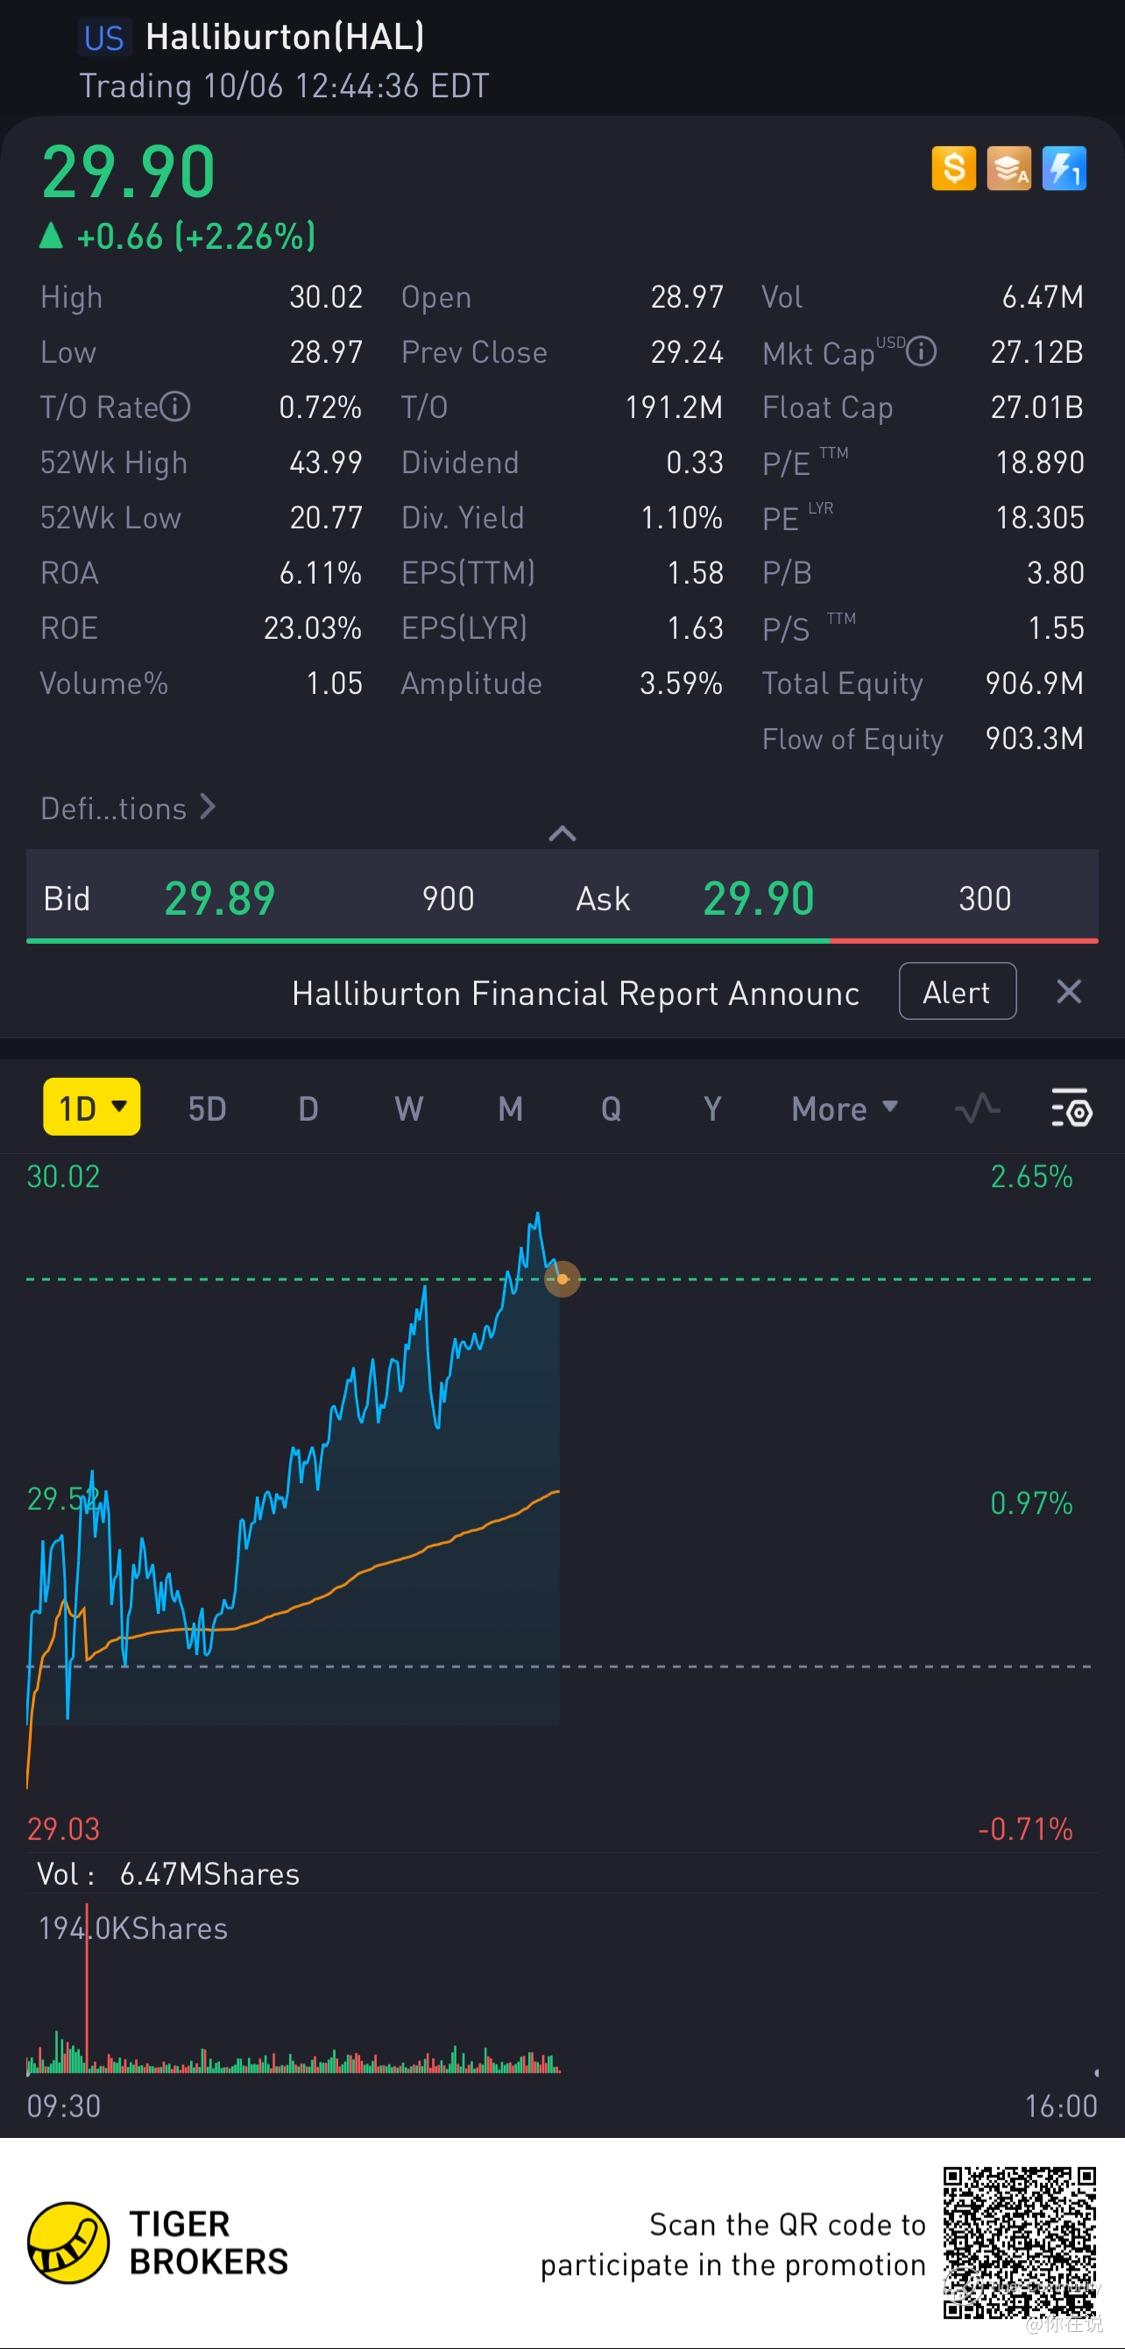Switch to 5D chart tab
This screenshot has width=1125, height=2349.
pyautogui.click(x=207, y=1108)
